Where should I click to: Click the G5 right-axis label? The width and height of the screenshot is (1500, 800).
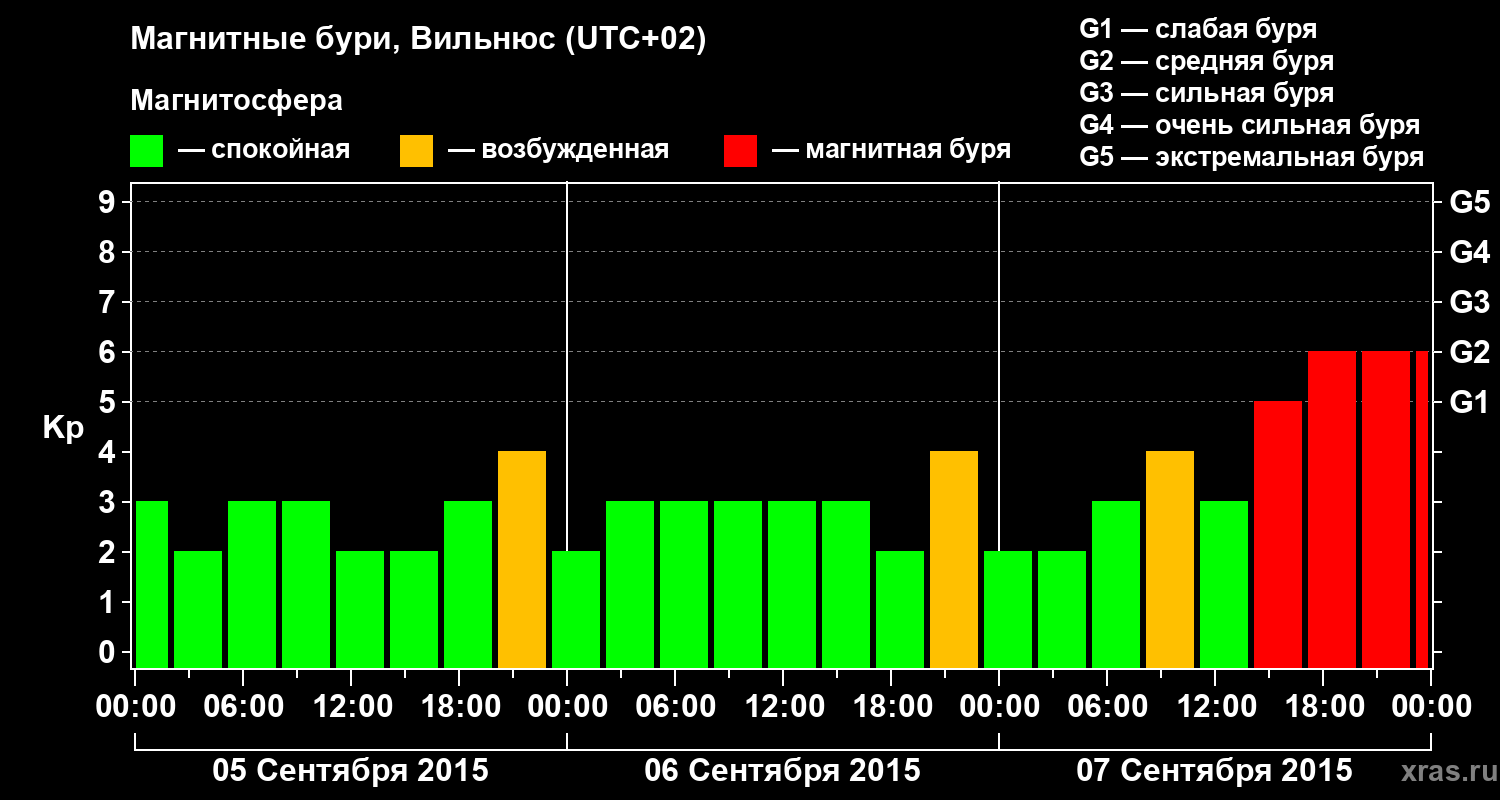coord(1469,202)
